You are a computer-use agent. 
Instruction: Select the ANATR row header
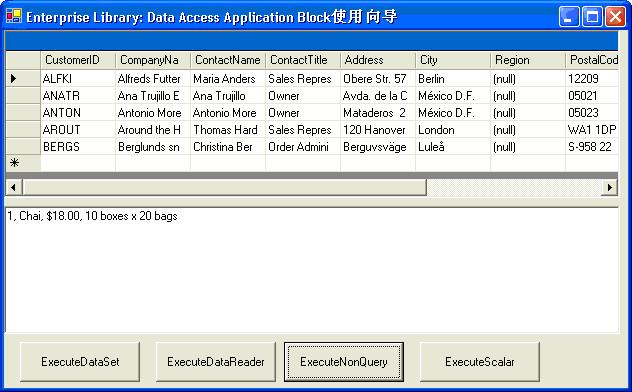(23, 95)
